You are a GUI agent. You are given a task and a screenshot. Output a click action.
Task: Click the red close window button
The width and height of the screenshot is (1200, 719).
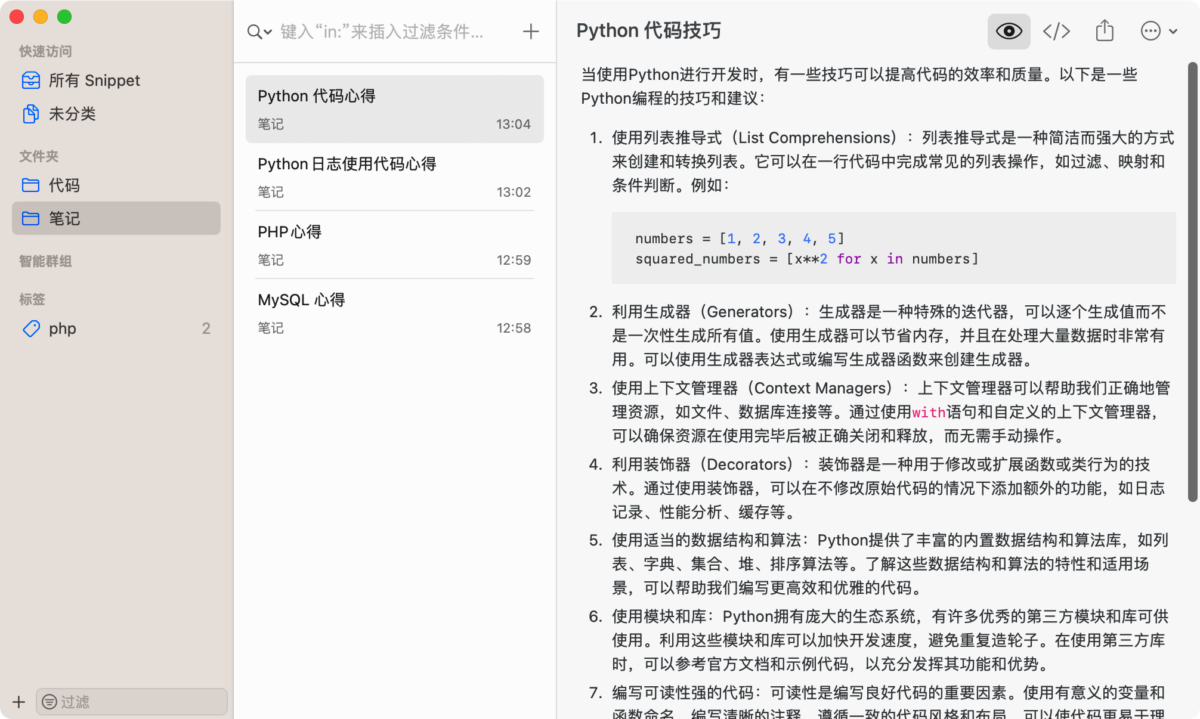click(x=17, y=16)
